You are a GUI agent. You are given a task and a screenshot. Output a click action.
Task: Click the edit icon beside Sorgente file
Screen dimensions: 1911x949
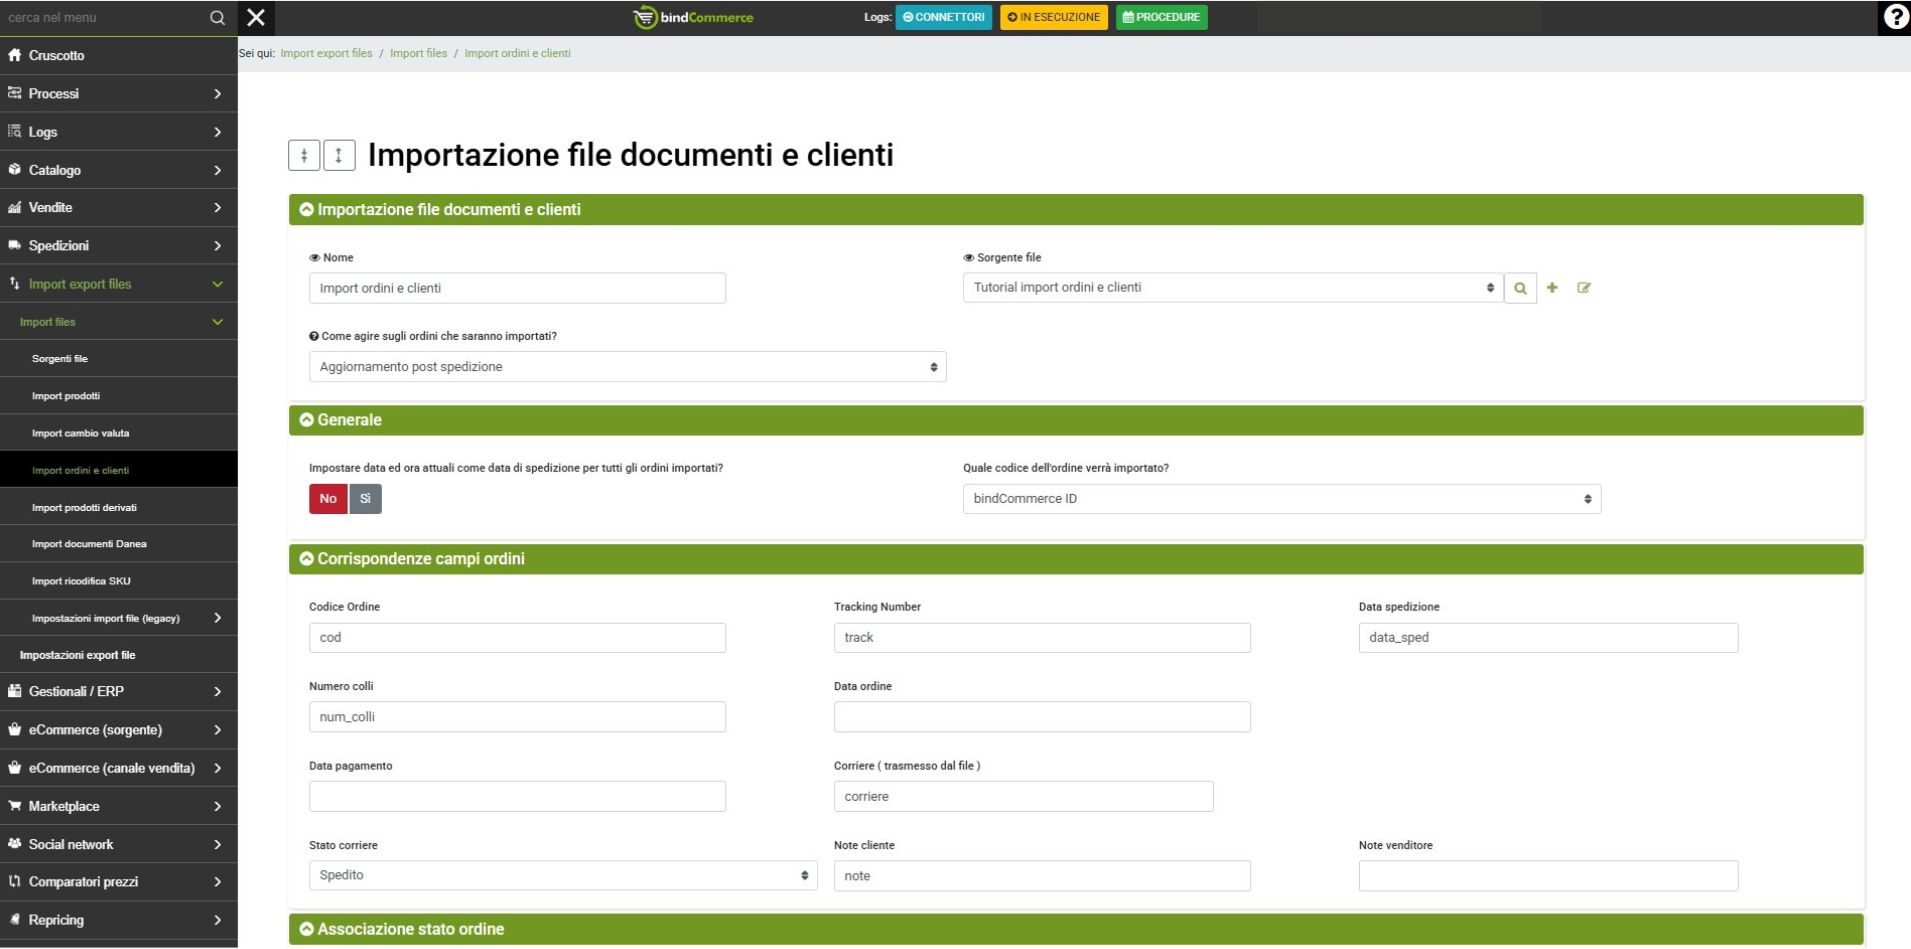pos(1584,288)
